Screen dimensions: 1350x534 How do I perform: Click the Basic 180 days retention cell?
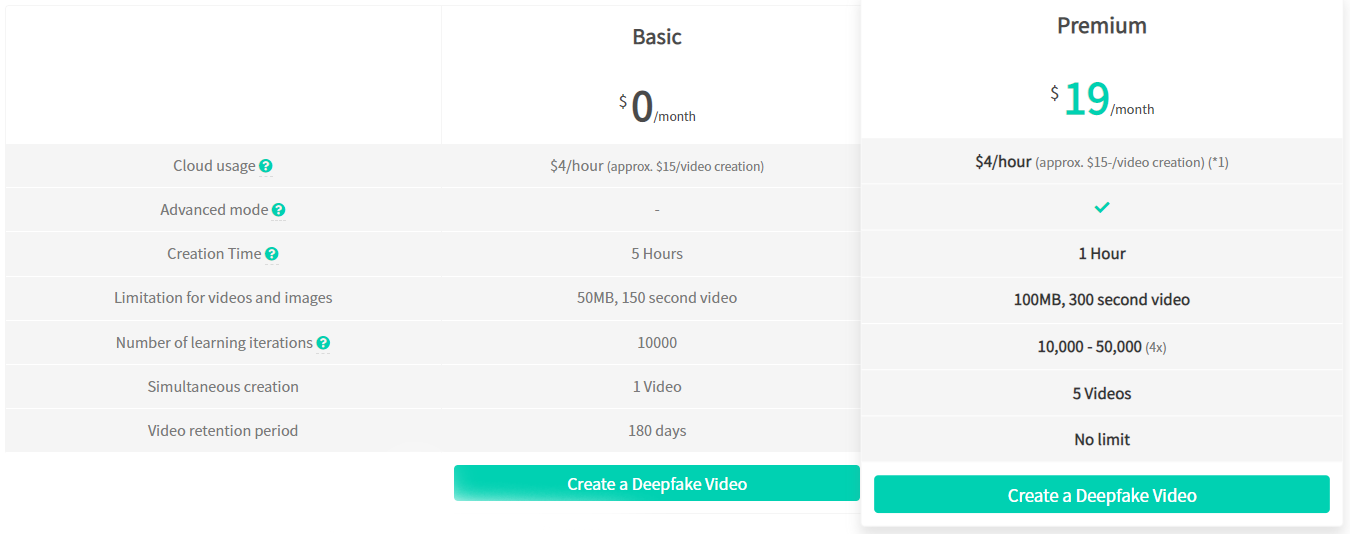coord(657,431)
